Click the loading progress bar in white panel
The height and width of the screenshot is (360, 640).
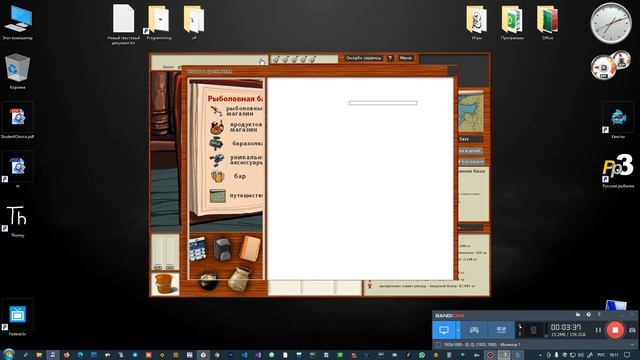point(383,103)
